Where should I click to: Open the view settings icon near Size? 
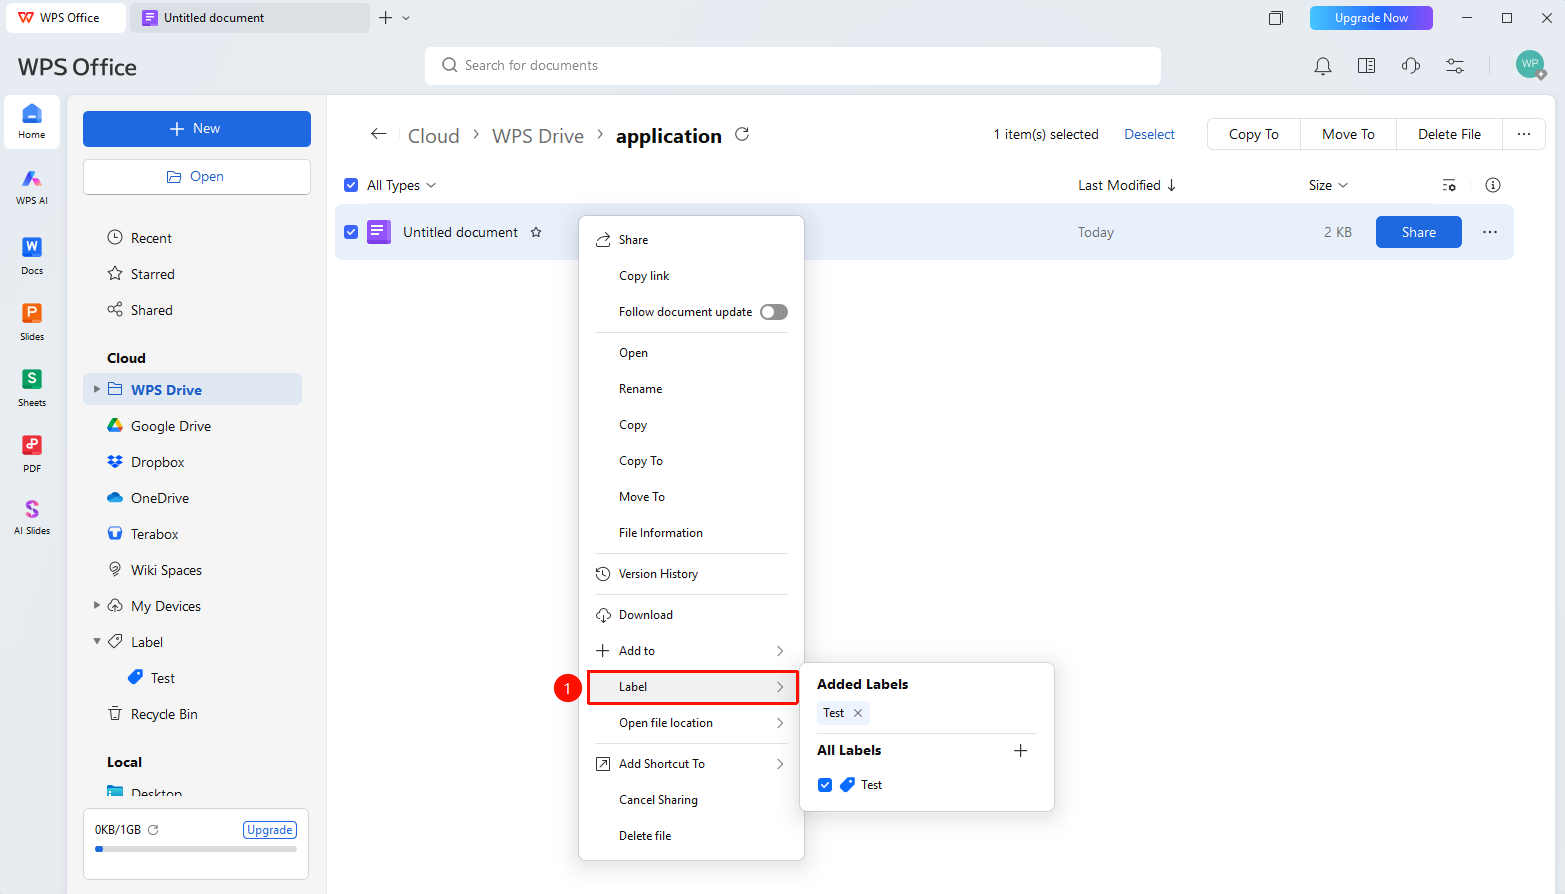pyautogui.click(x=1449, y=185)
